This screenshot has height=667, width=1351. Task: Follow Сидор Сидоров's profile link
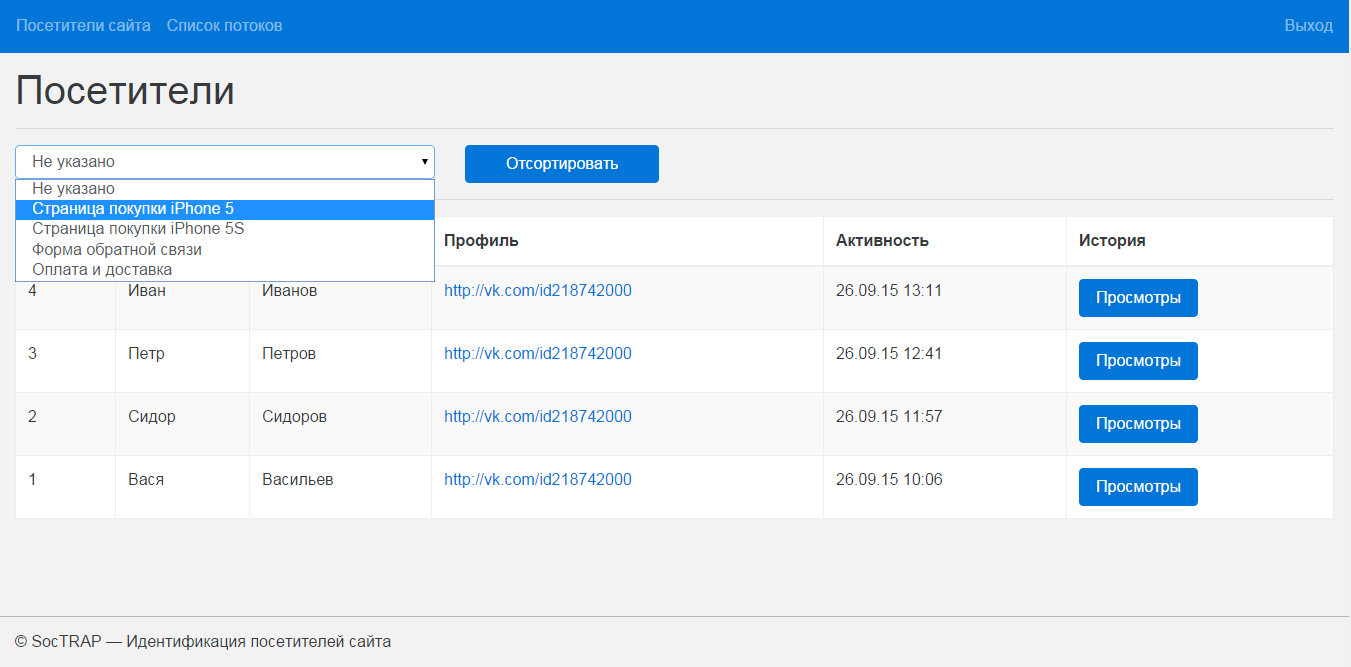pos(538,417)
